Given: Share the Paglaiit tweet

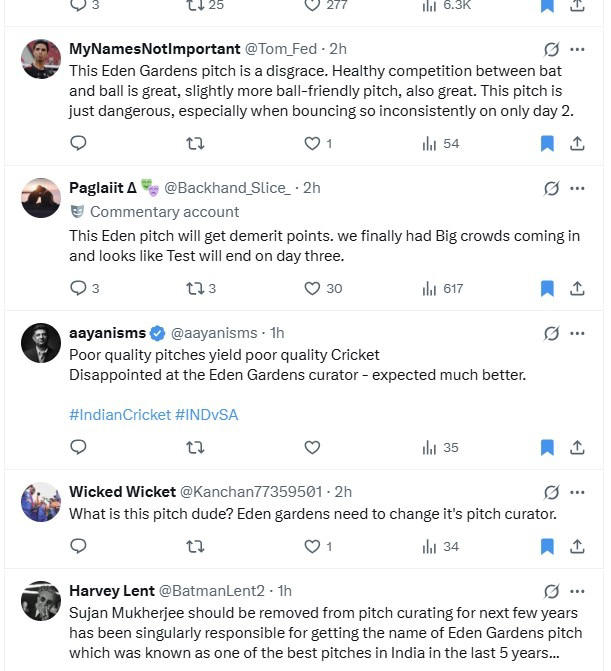Looking at the screenshot, I should point(577,288).
